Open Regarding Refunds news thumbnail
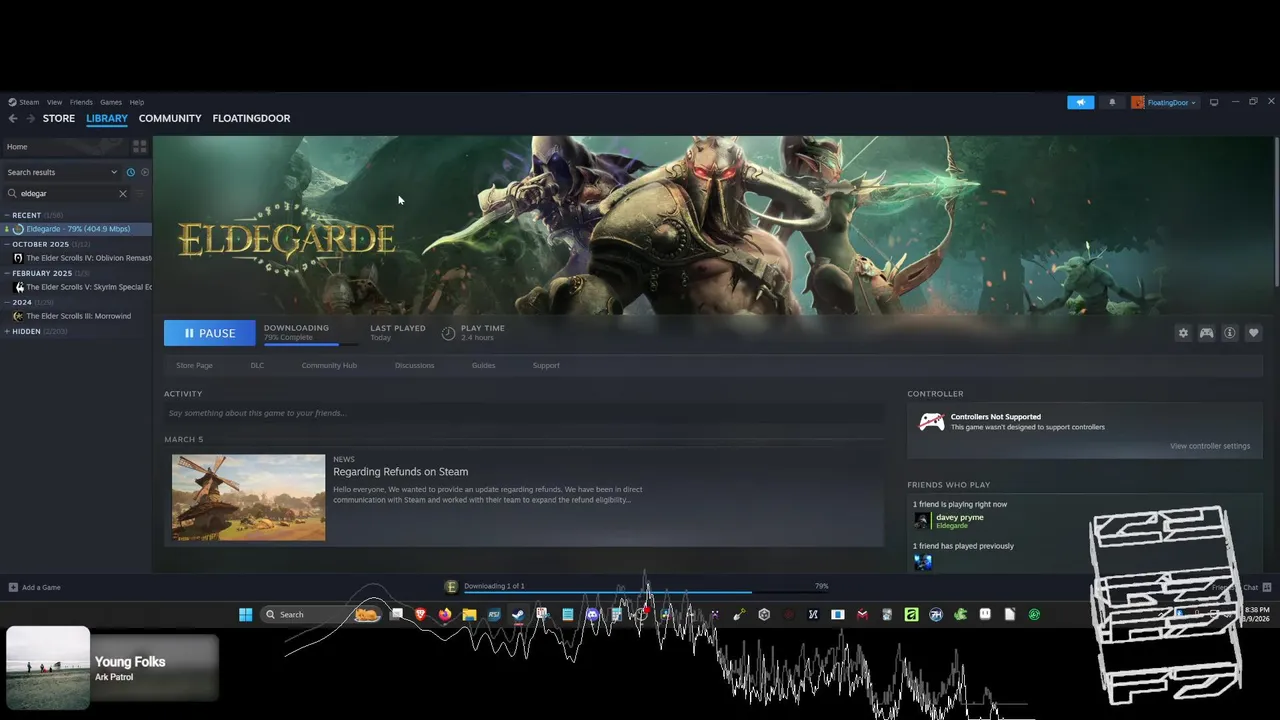Viewport: 1280px width, 720px height. pos(248,497)
